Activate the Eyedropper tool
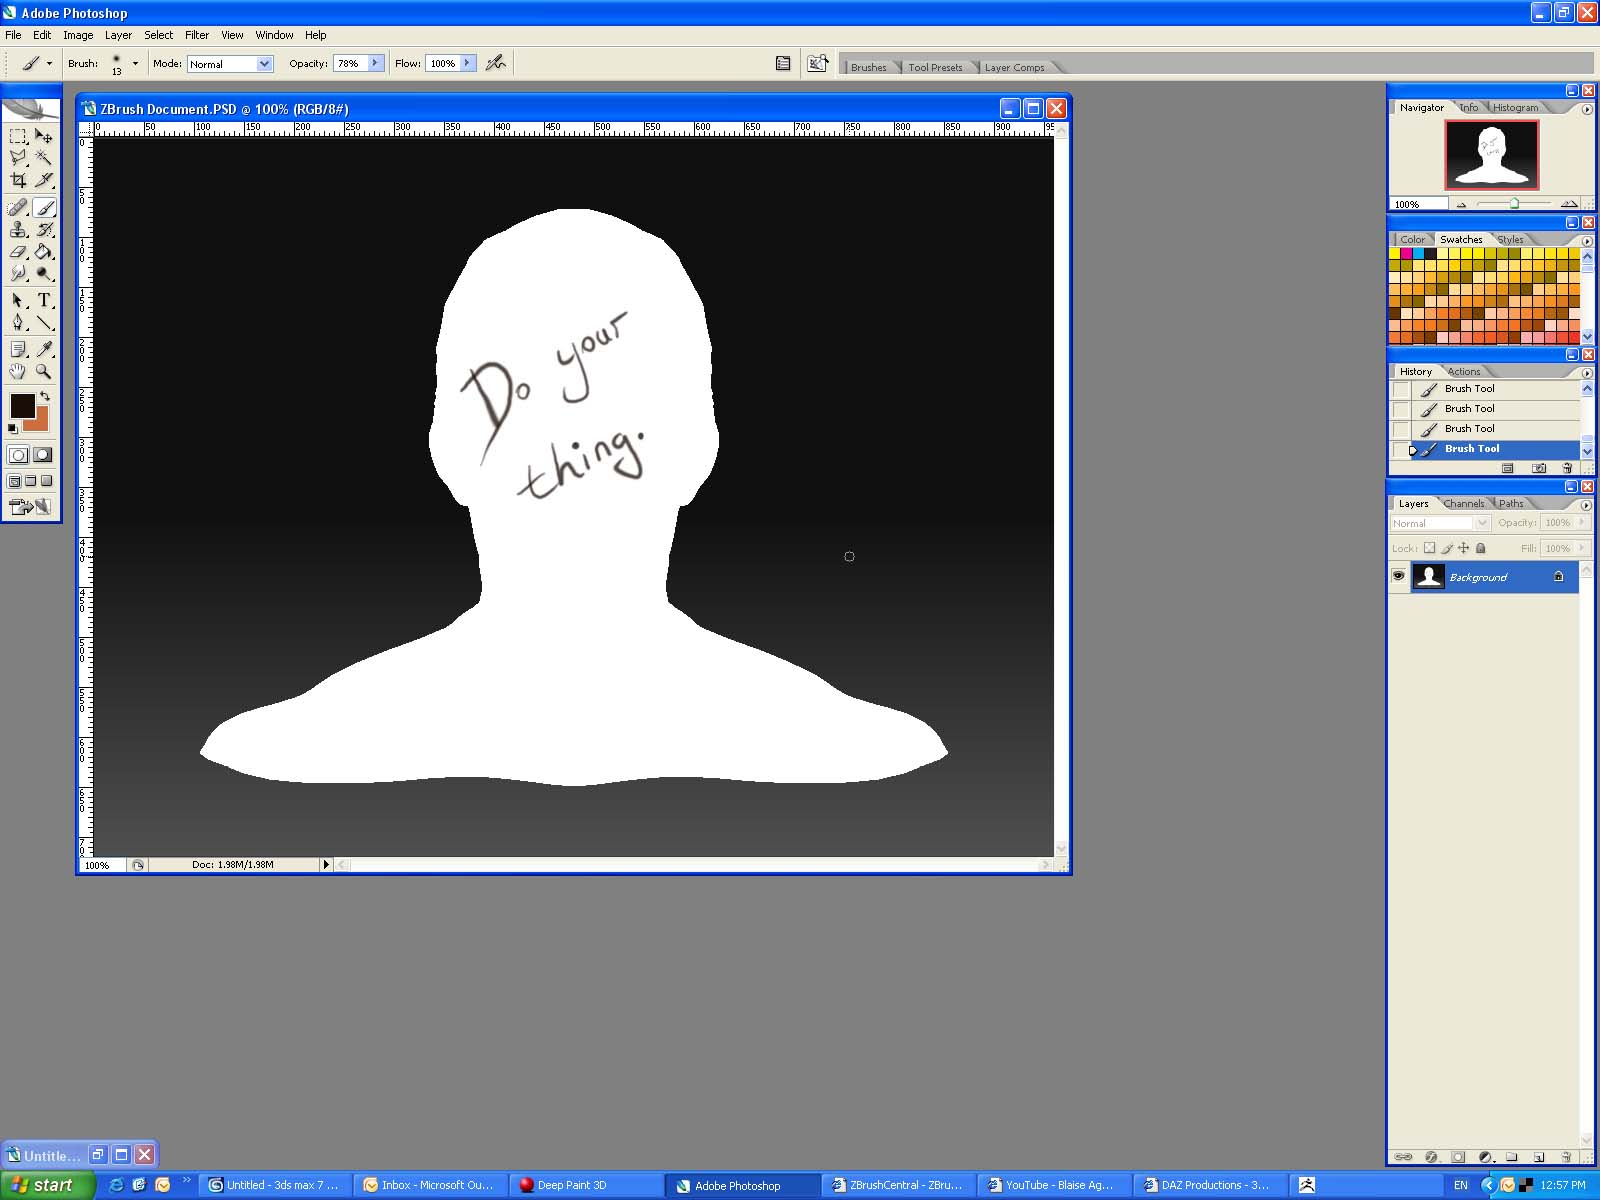The image size is (1600, 1200). pos(44,349)
